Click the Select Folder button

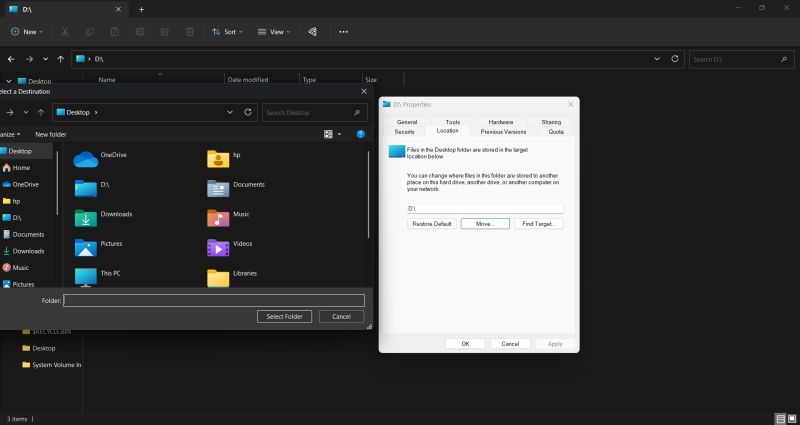point(284,316)
